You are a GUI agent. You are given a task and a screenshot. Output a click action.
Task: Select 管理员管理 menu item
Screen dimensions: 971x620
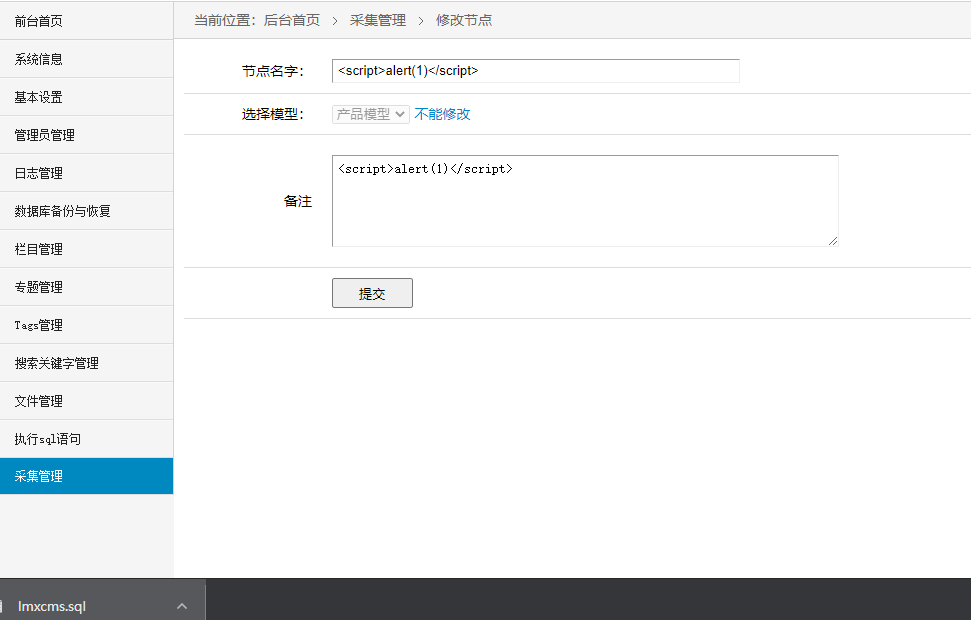tap(86, 135)
